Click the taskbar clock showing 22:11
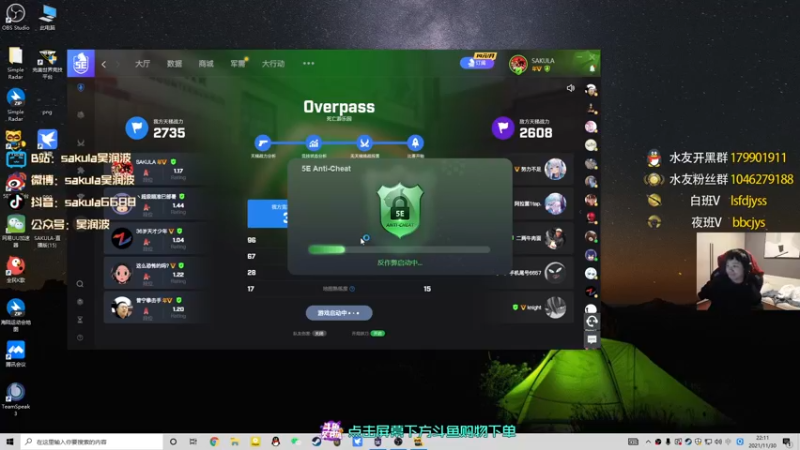800x450 pixels. [762, 442]
